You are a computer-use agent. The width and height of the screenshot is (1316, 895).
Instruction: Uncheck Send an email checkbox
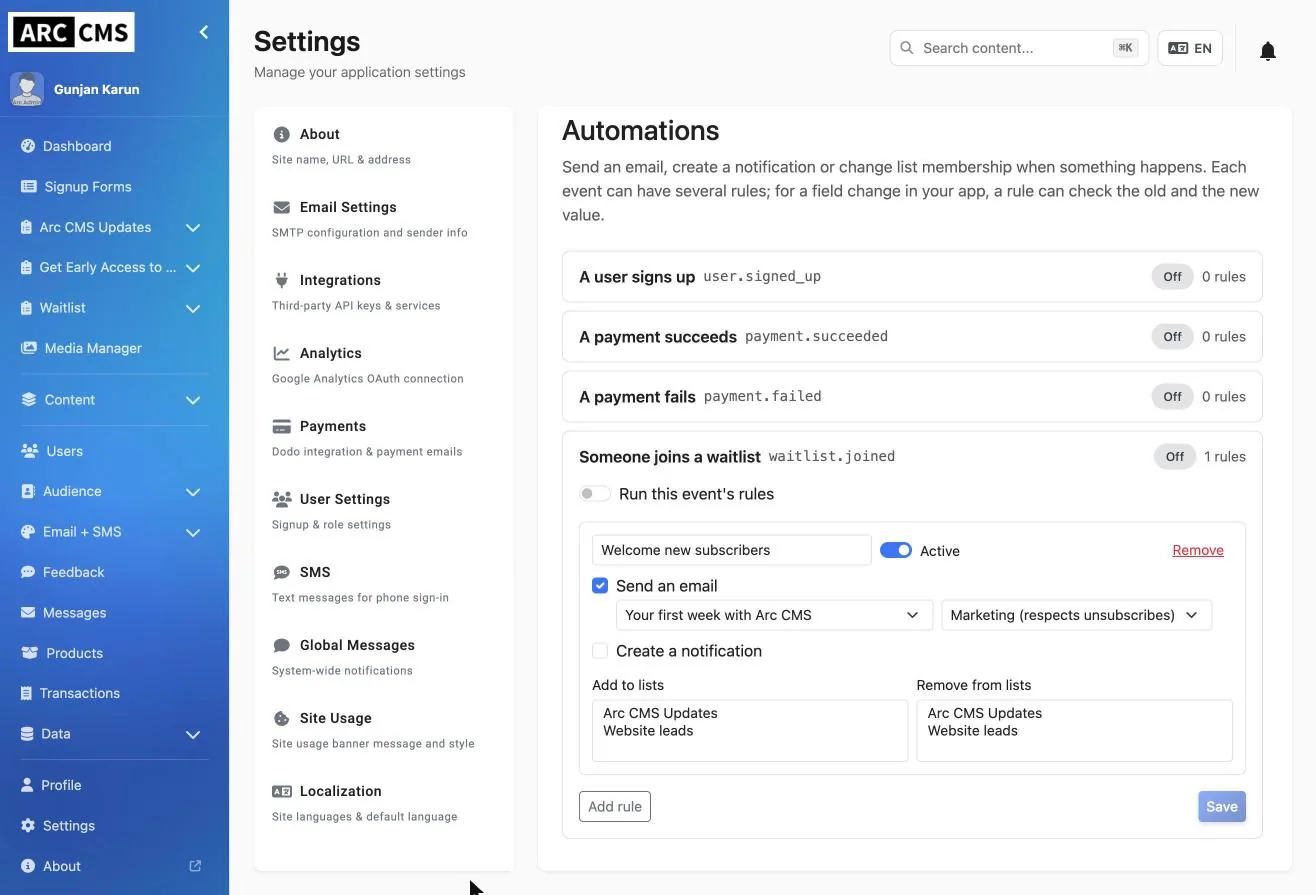click(600, 586)
